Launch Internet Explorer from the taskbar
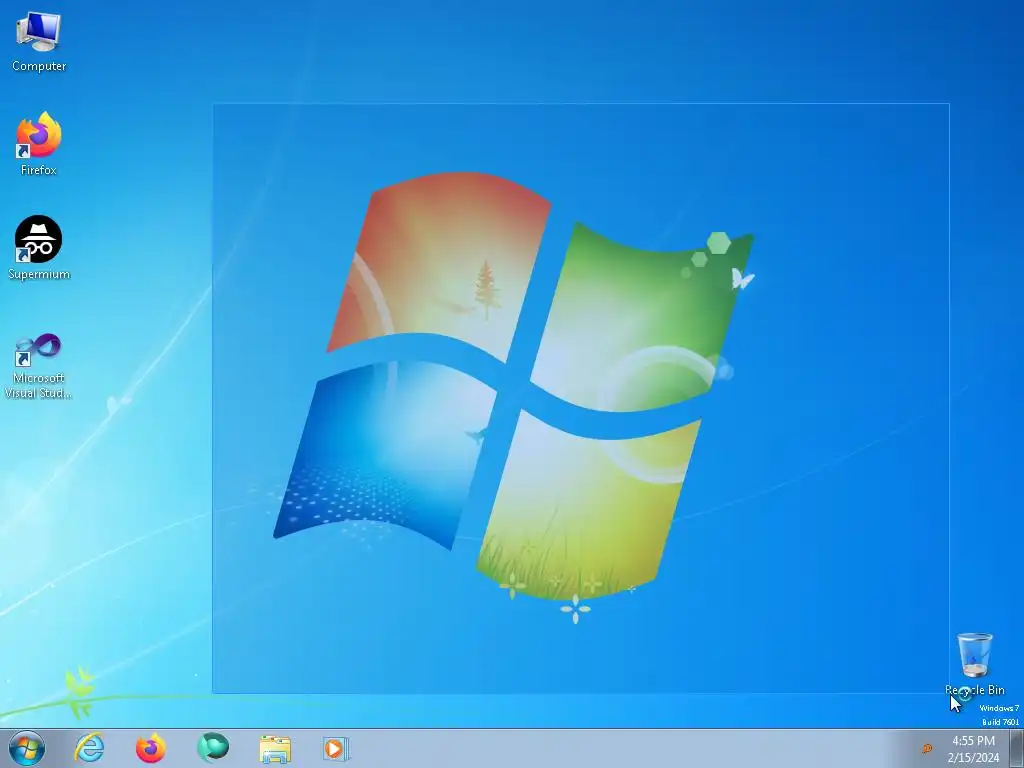 click(89, 748)
